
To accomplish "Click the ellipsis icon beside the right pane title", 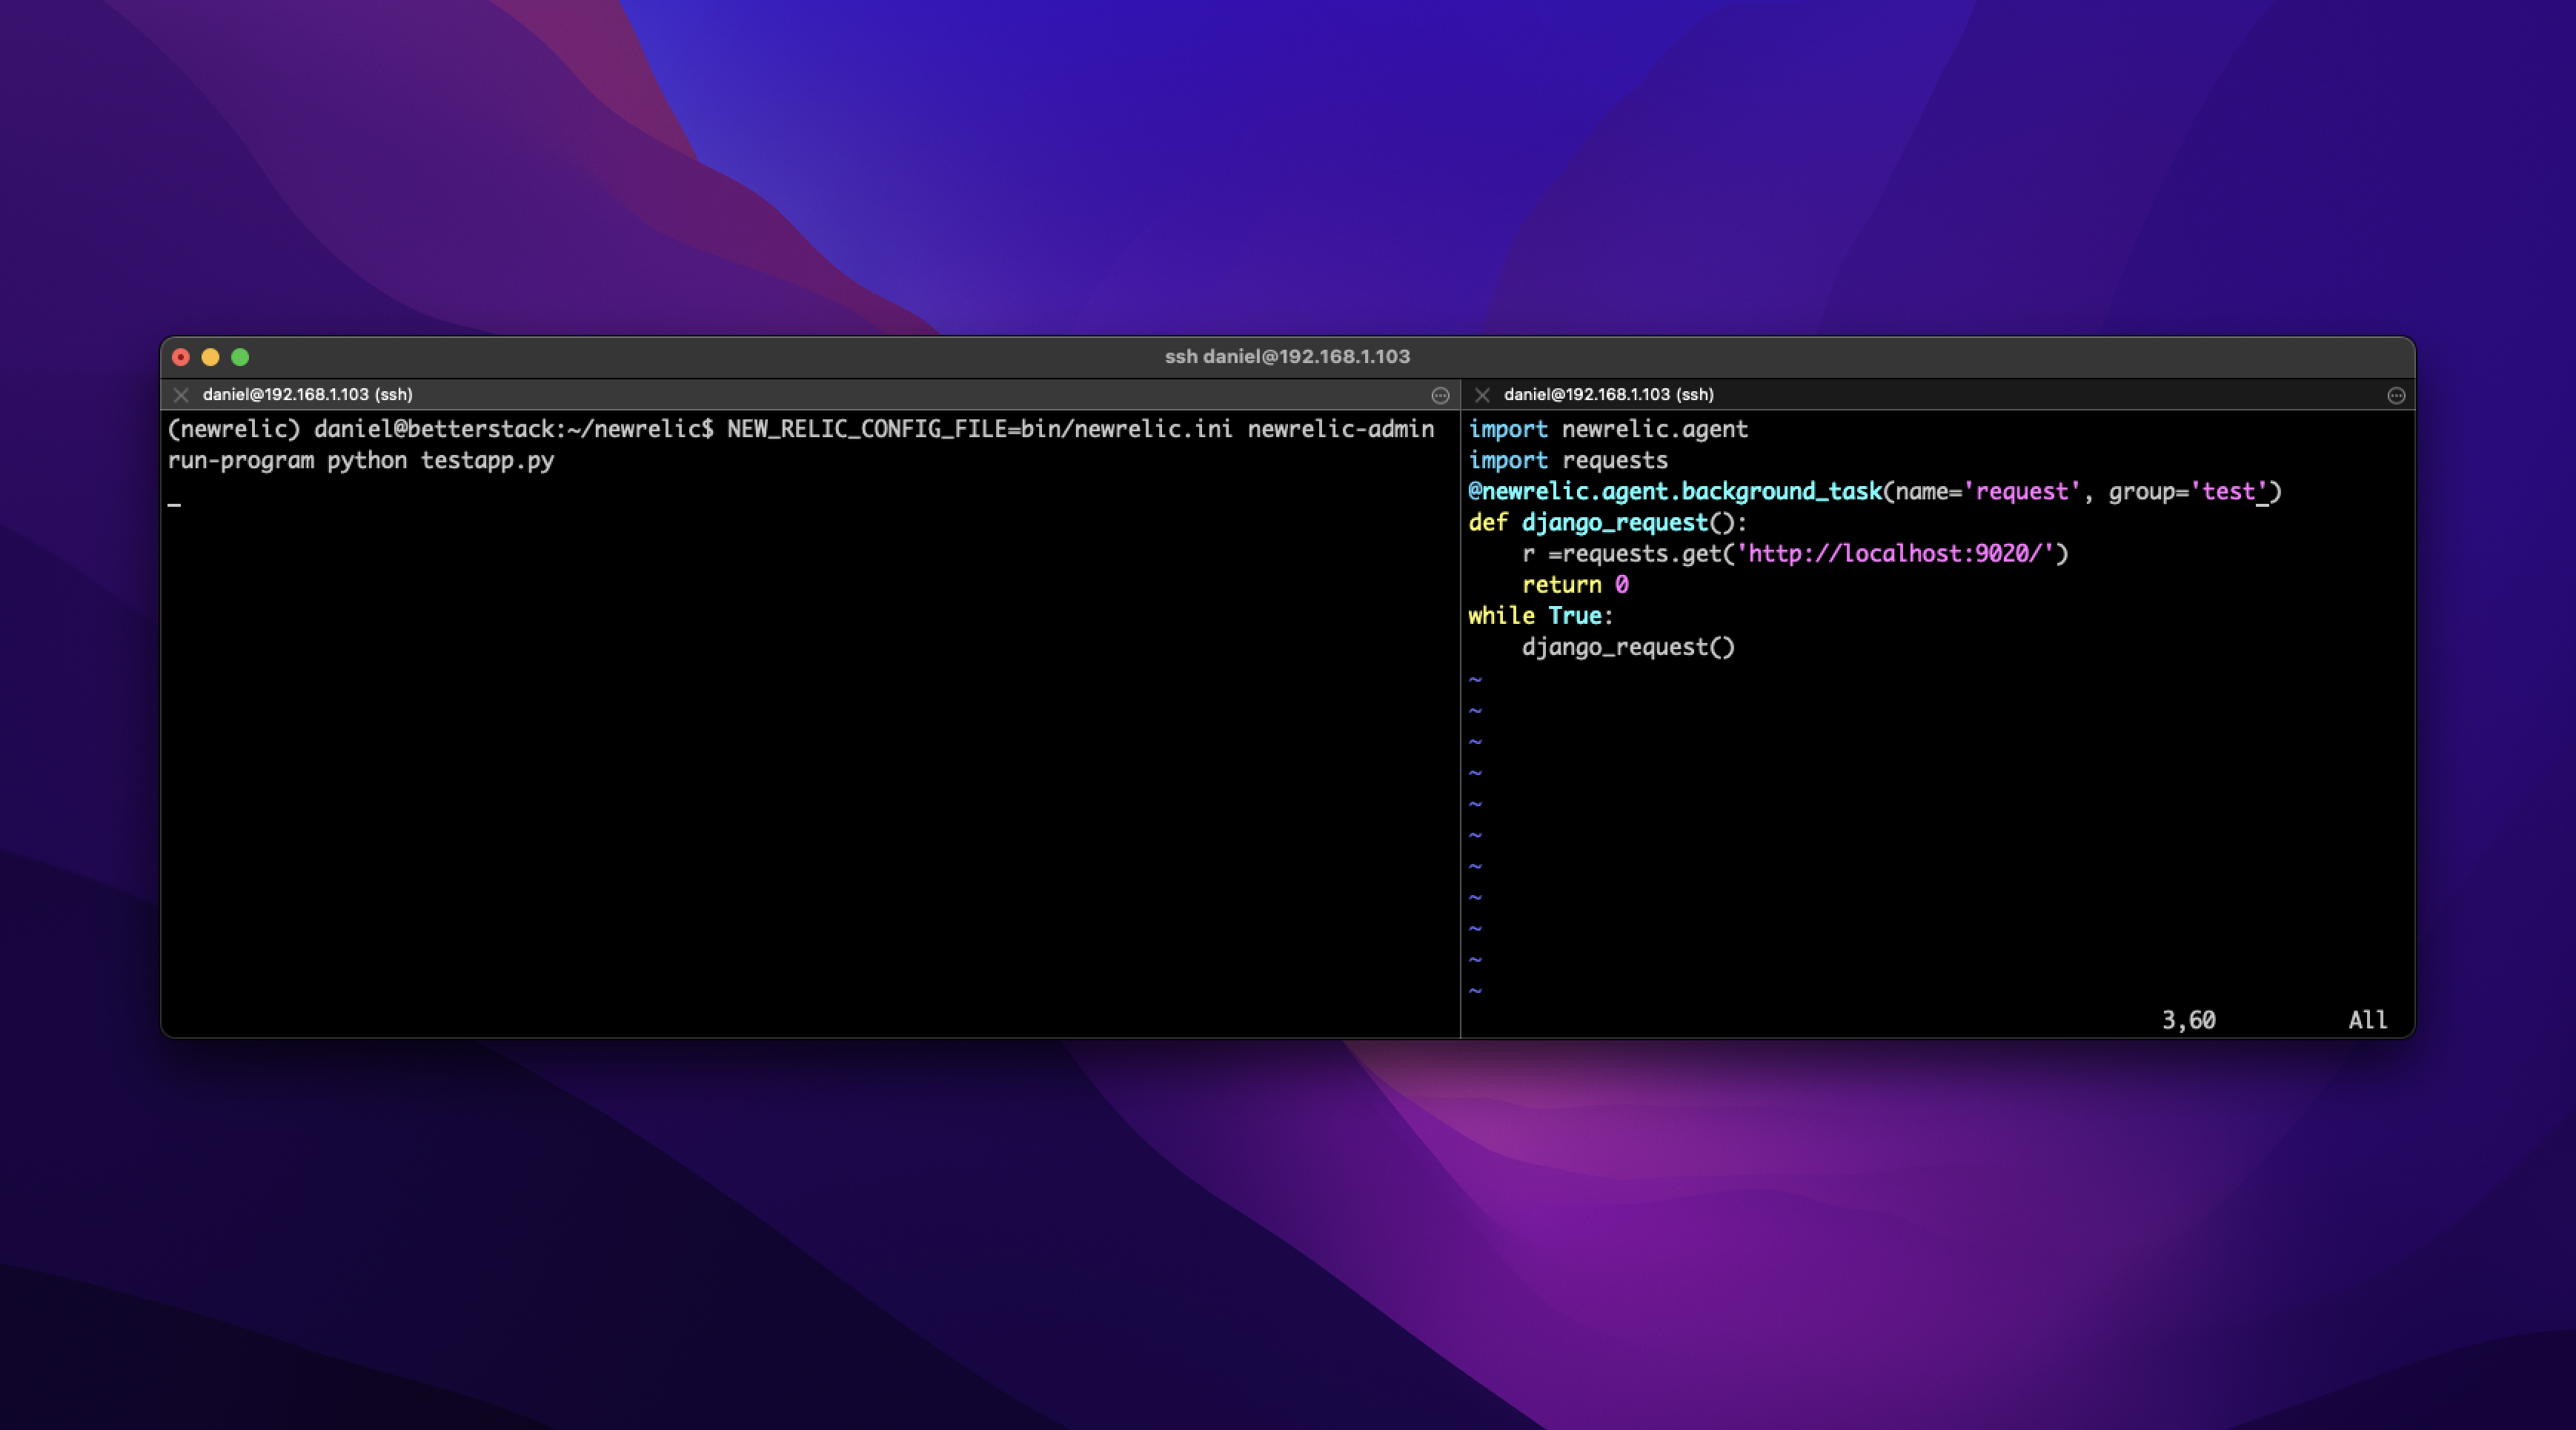I will (x=2396, y=395).
